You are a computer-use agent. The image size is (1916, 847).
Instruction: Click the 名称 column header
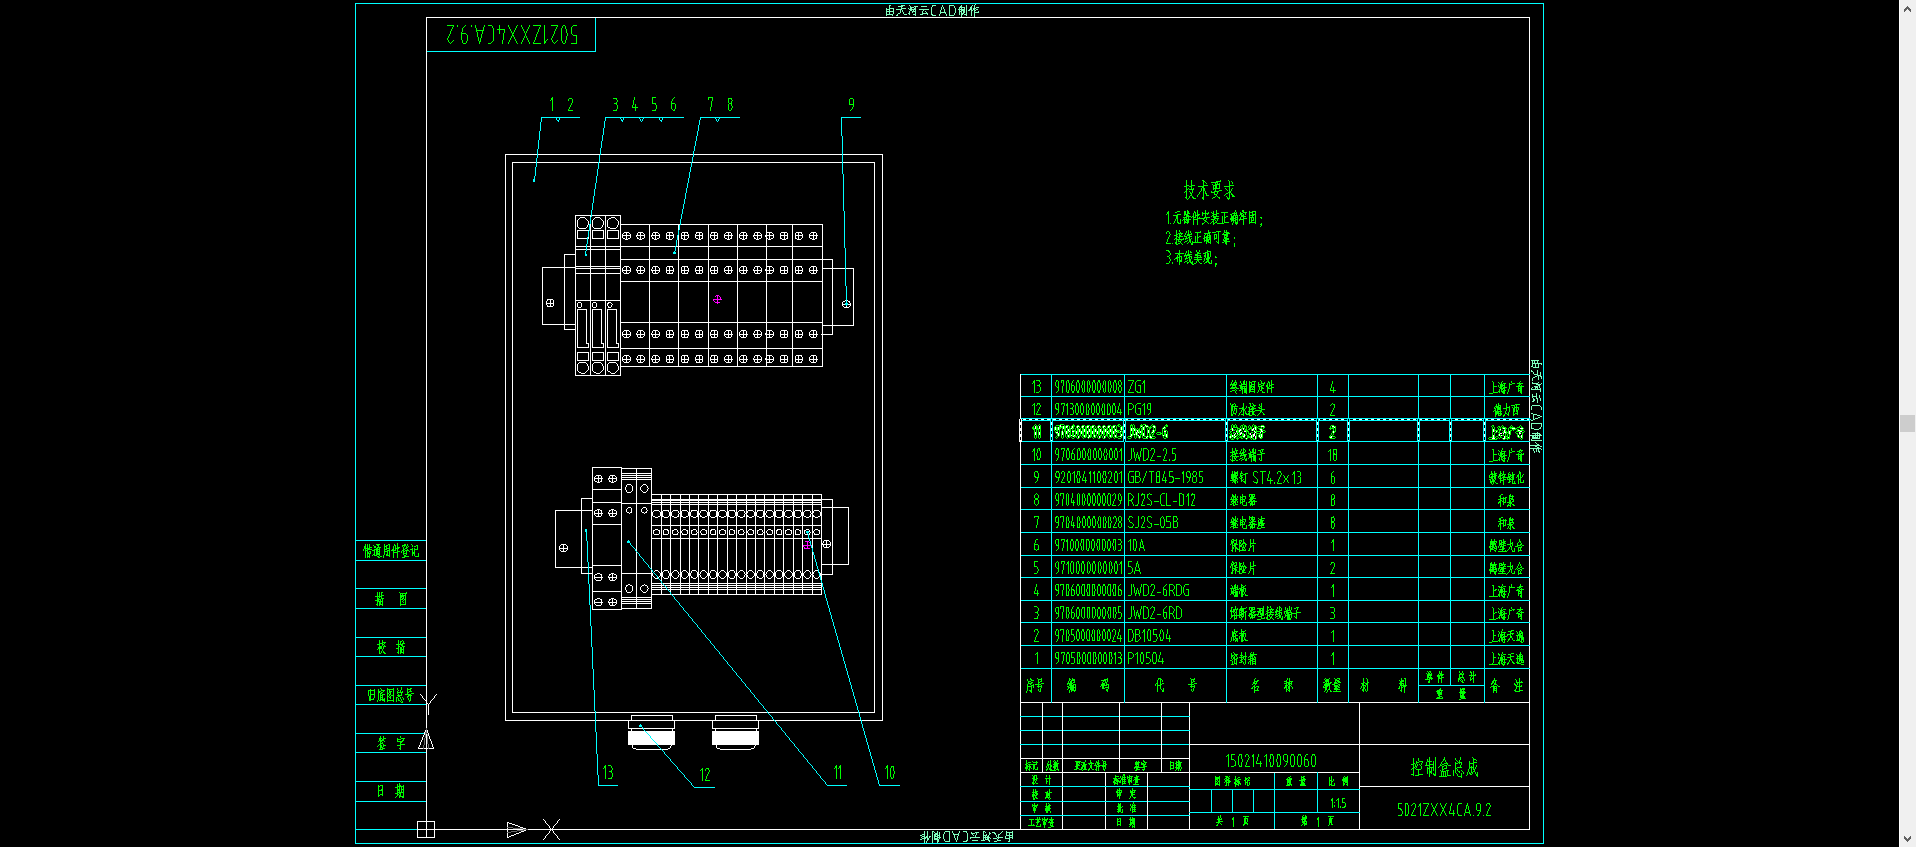pyautogui.click(x=1272, y=686)
